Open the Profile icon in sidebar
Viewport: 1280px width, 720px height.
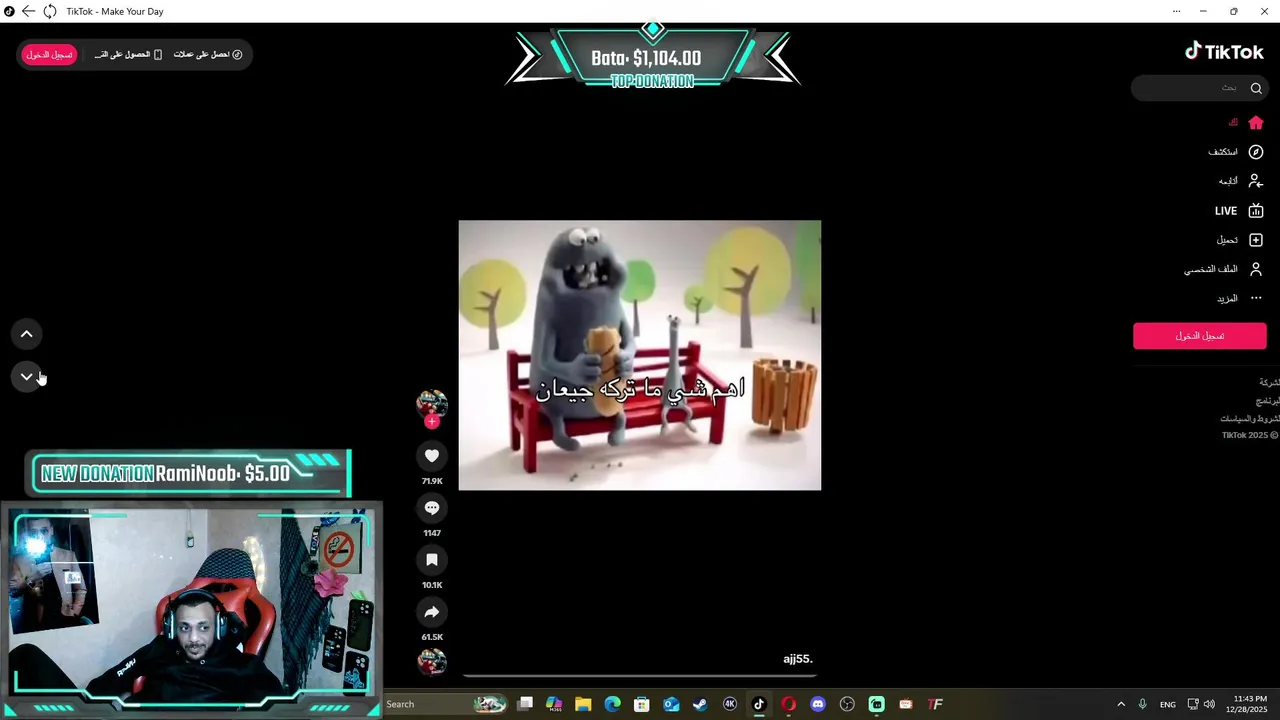1256,269
